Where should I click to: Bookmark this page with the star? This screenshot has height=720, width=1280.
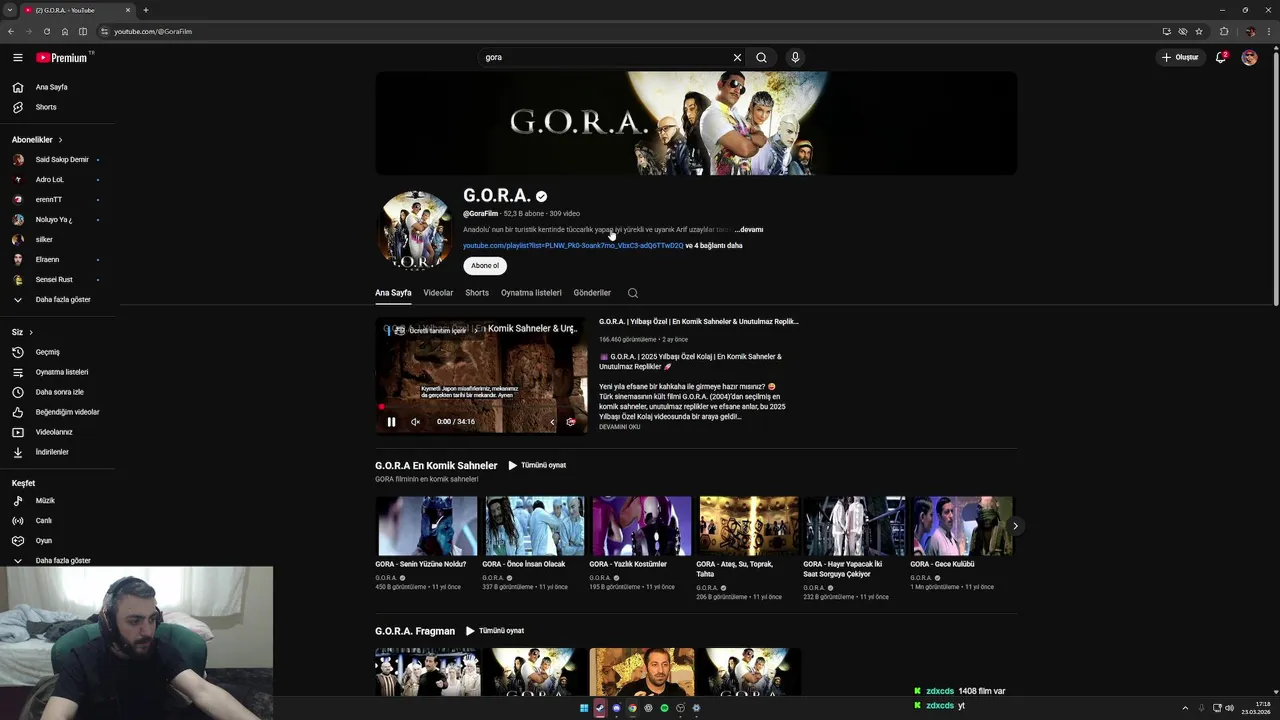(1199, 31)
